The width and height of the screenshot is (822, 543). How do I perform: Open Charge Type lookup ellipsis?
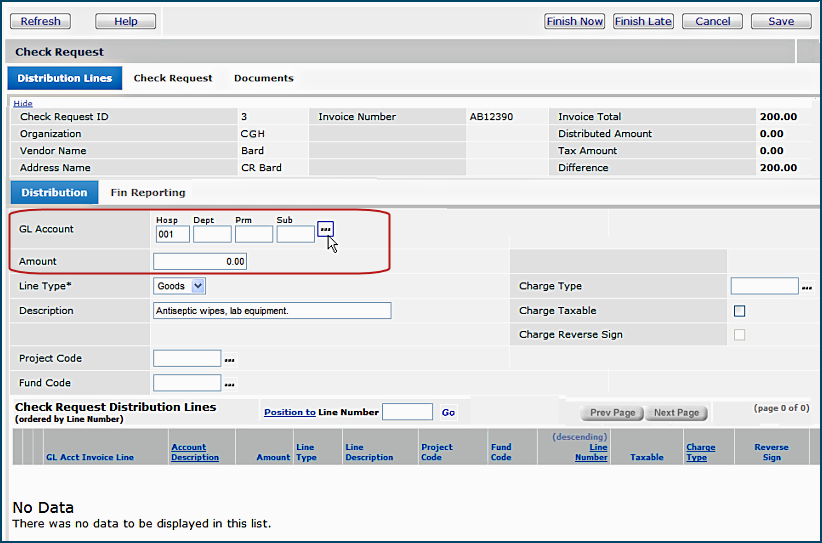[x=807, y=287]
